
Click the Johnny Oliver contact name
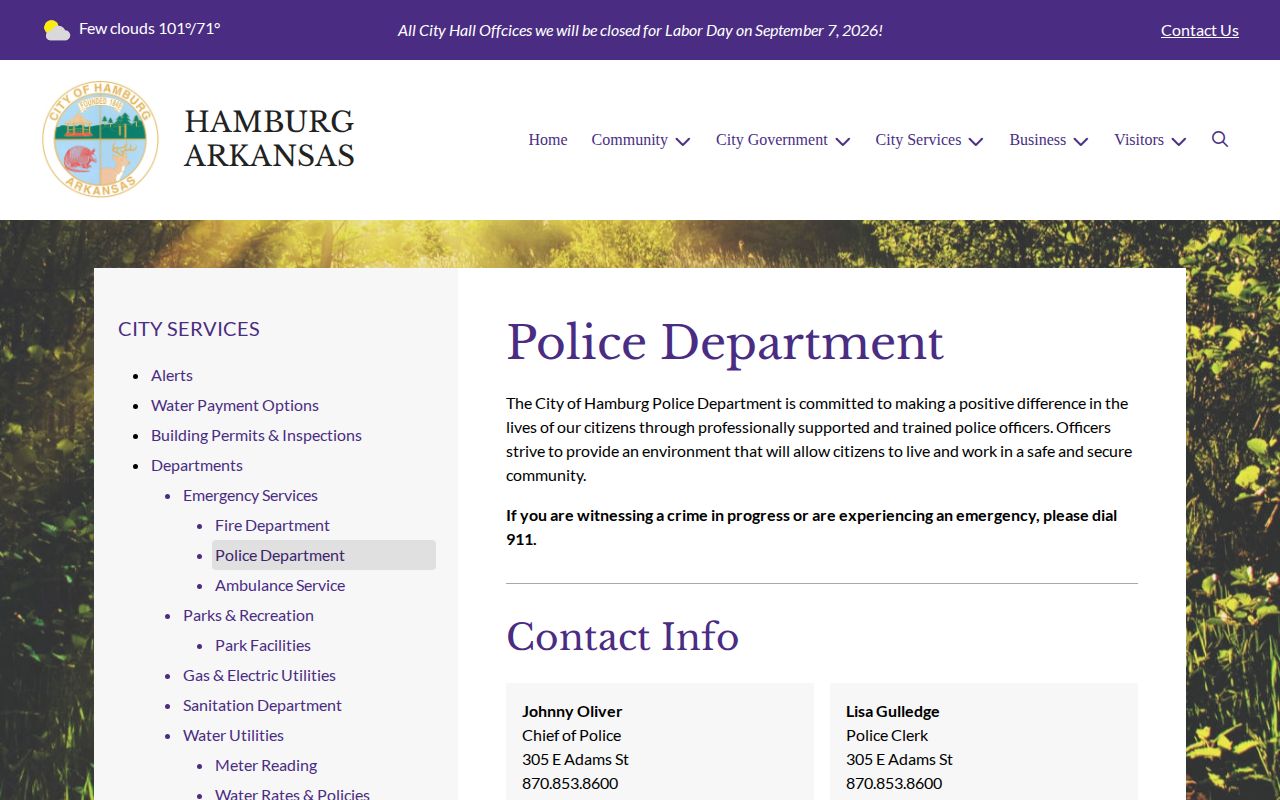click(x=572, y=711)
